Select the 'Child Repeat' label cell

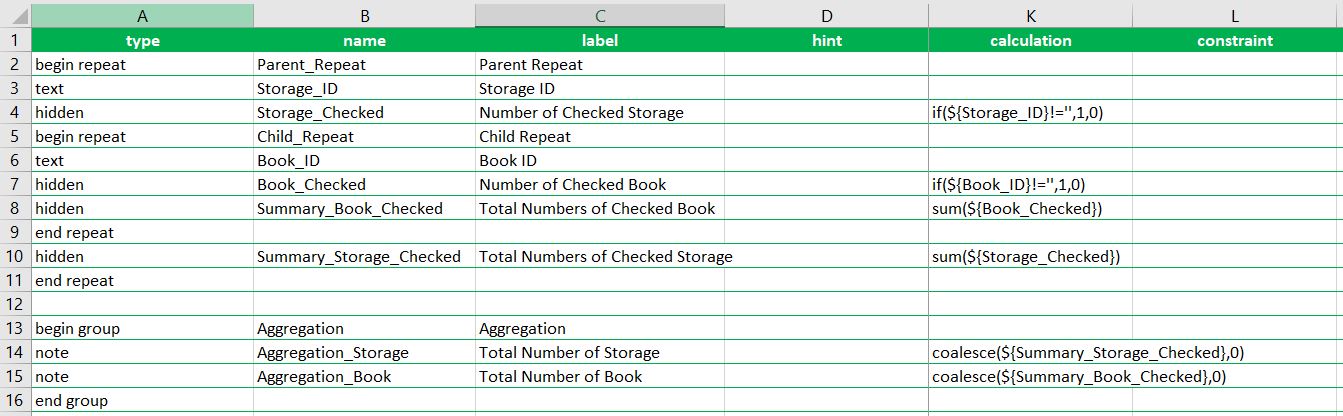pos(599,136)
